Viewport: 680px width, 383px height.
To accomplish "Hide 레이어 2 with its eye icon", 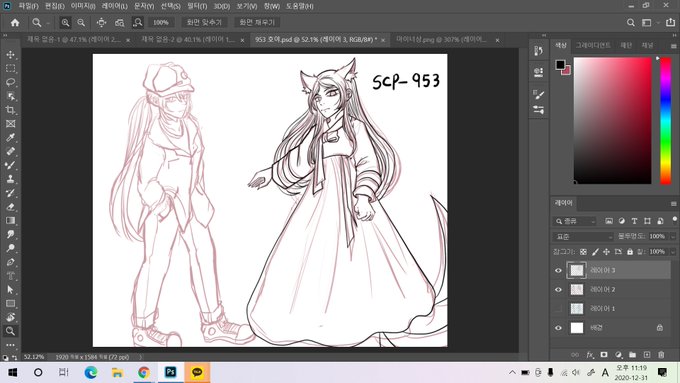I will [x=558, y=289].
